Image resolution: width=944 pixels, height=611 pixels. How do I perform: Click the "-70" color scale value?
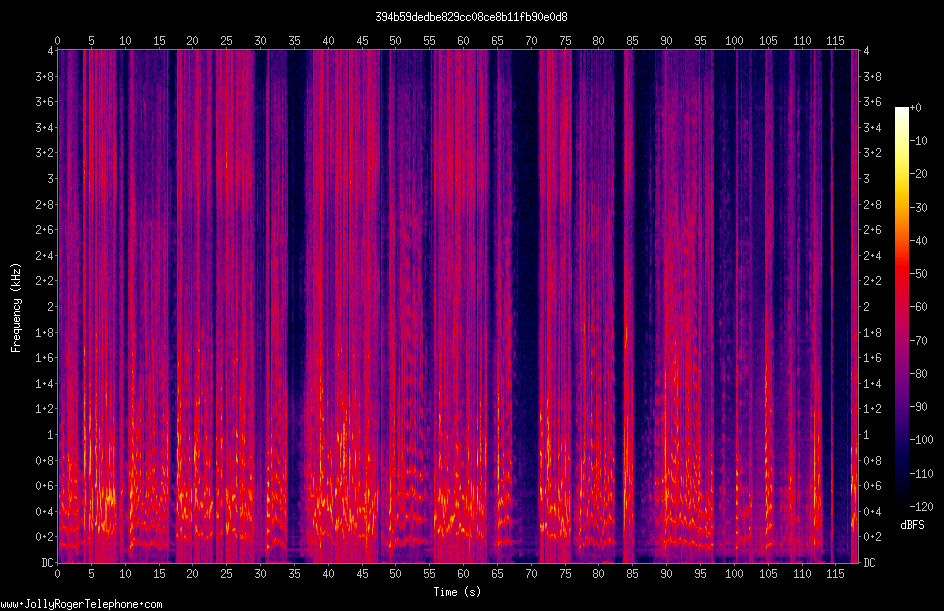(x=918, y=341)
